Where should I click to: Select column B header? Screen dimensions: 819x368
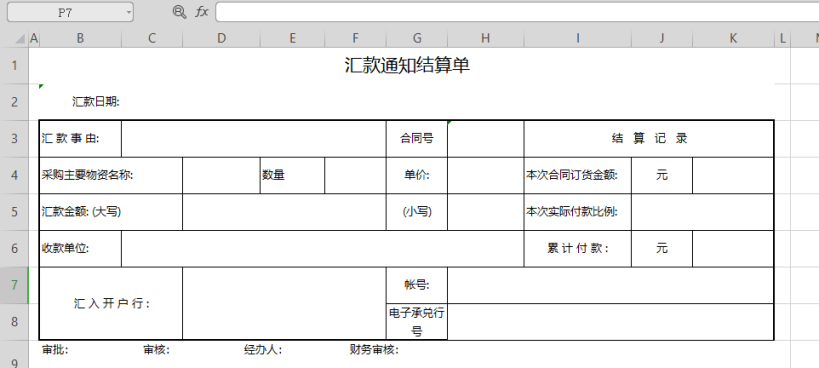click(80, 38)
